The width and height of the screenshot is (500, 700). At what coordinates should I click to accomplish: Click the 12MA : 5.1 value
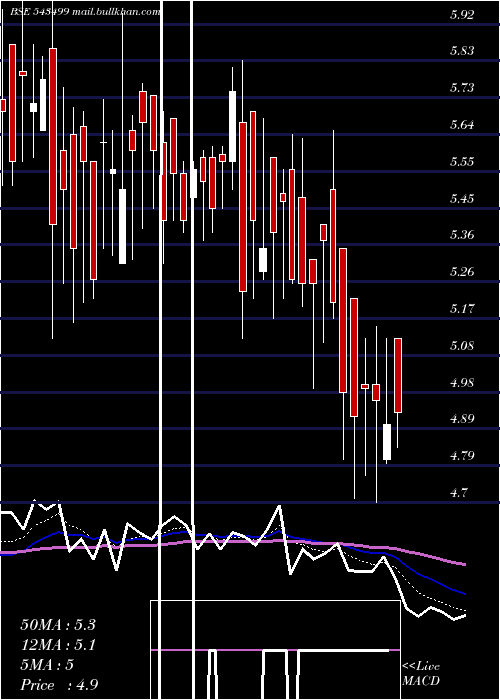[x=58, y=645]
